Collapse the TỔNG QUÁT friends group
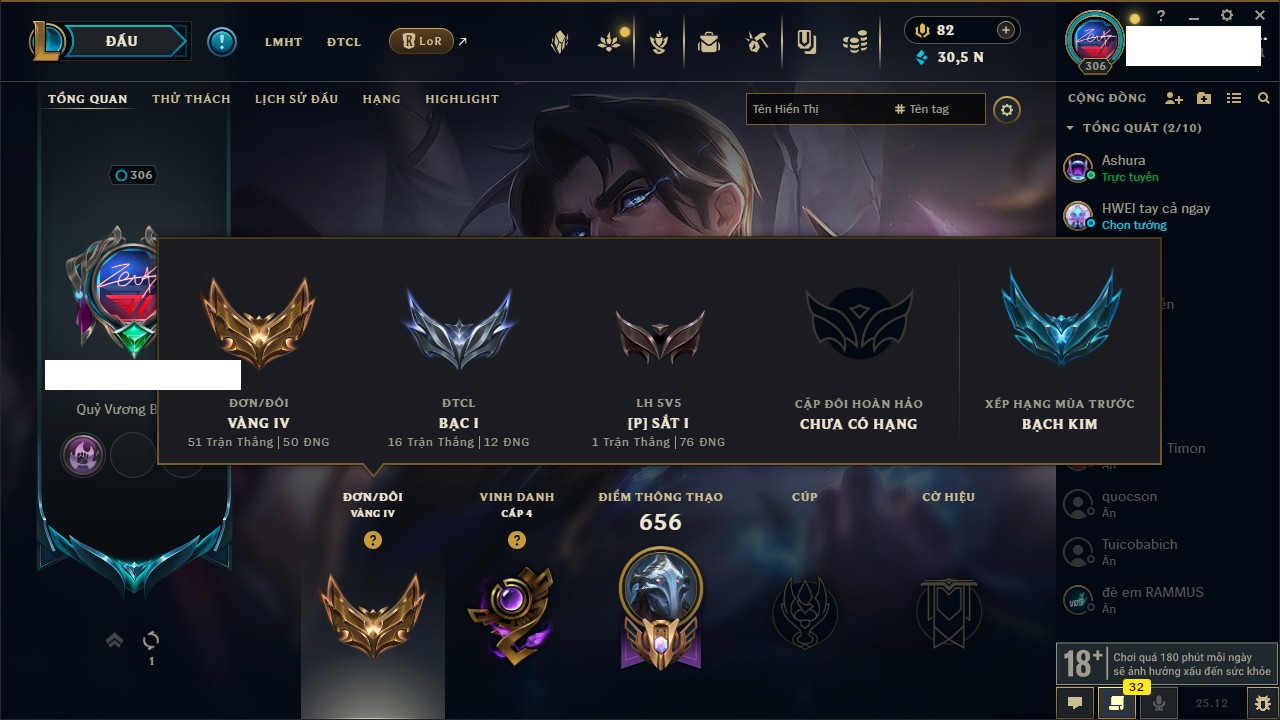 1070,128
